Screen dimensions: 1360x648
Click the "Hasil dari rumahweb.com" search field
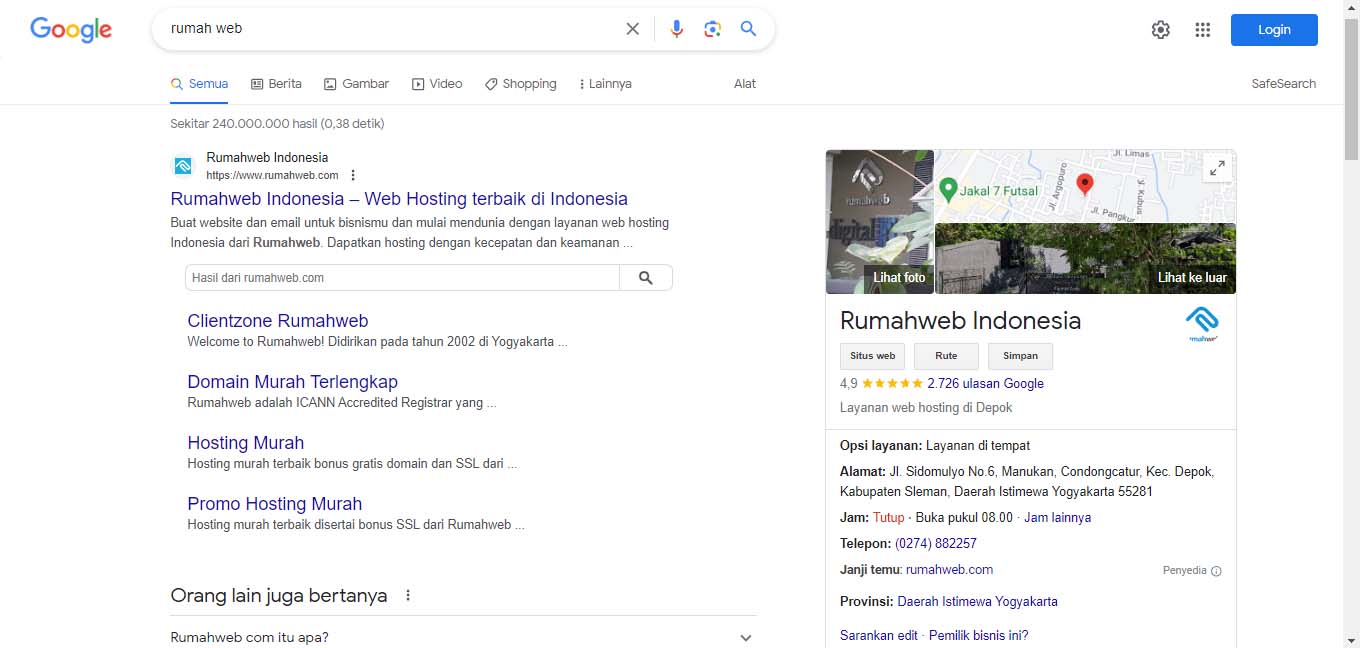(x=402, y=277)
